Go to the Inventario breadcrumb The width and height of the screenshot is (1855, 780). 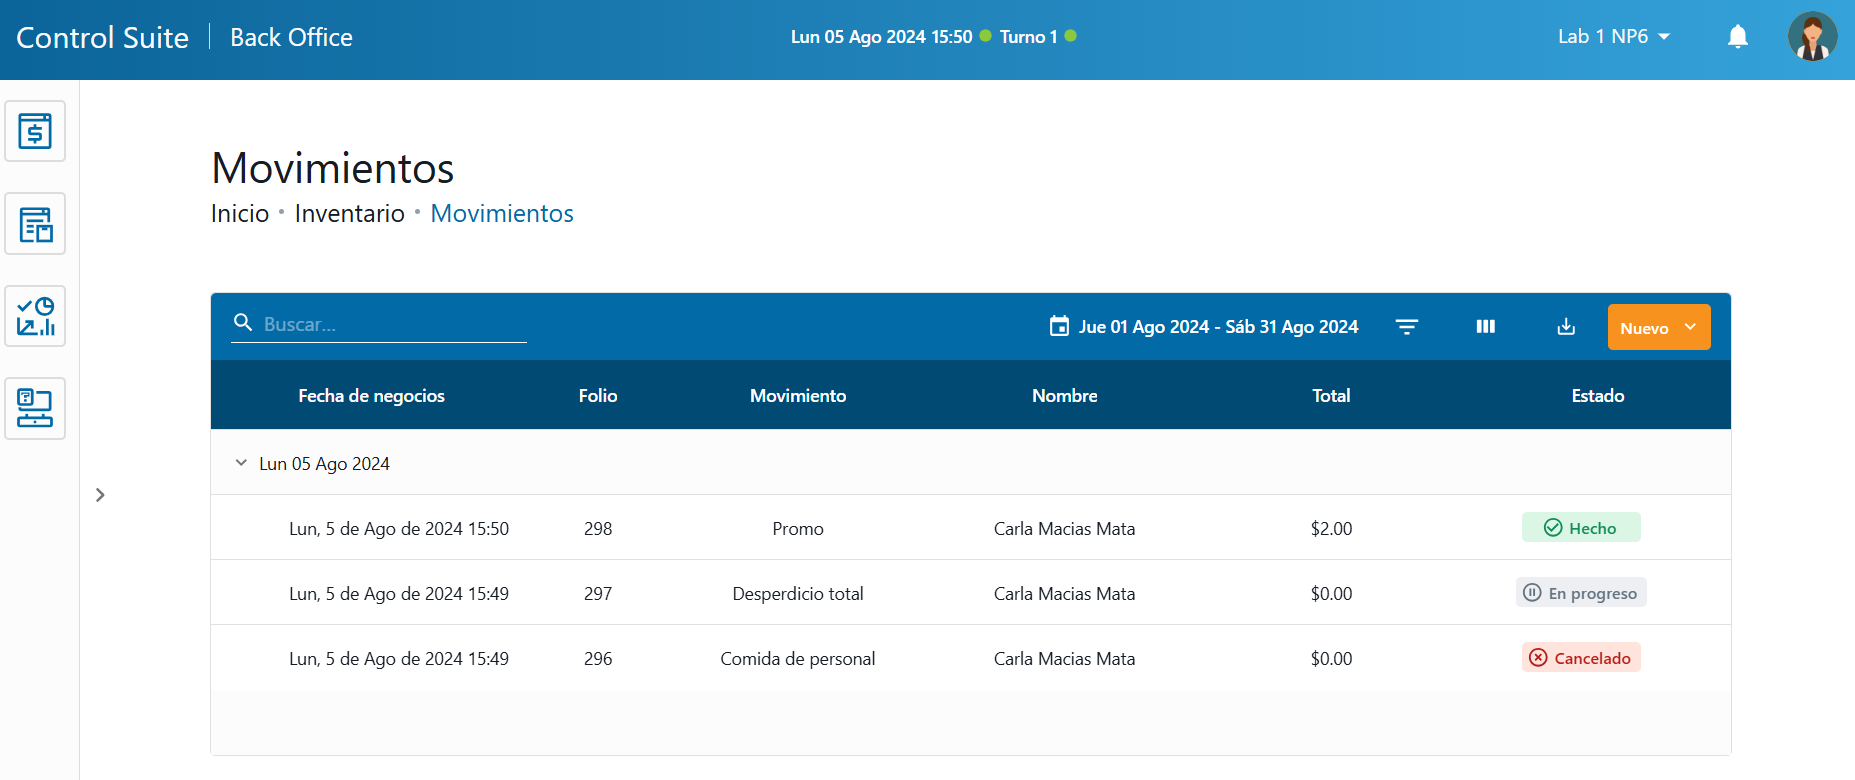pos(349,214)
